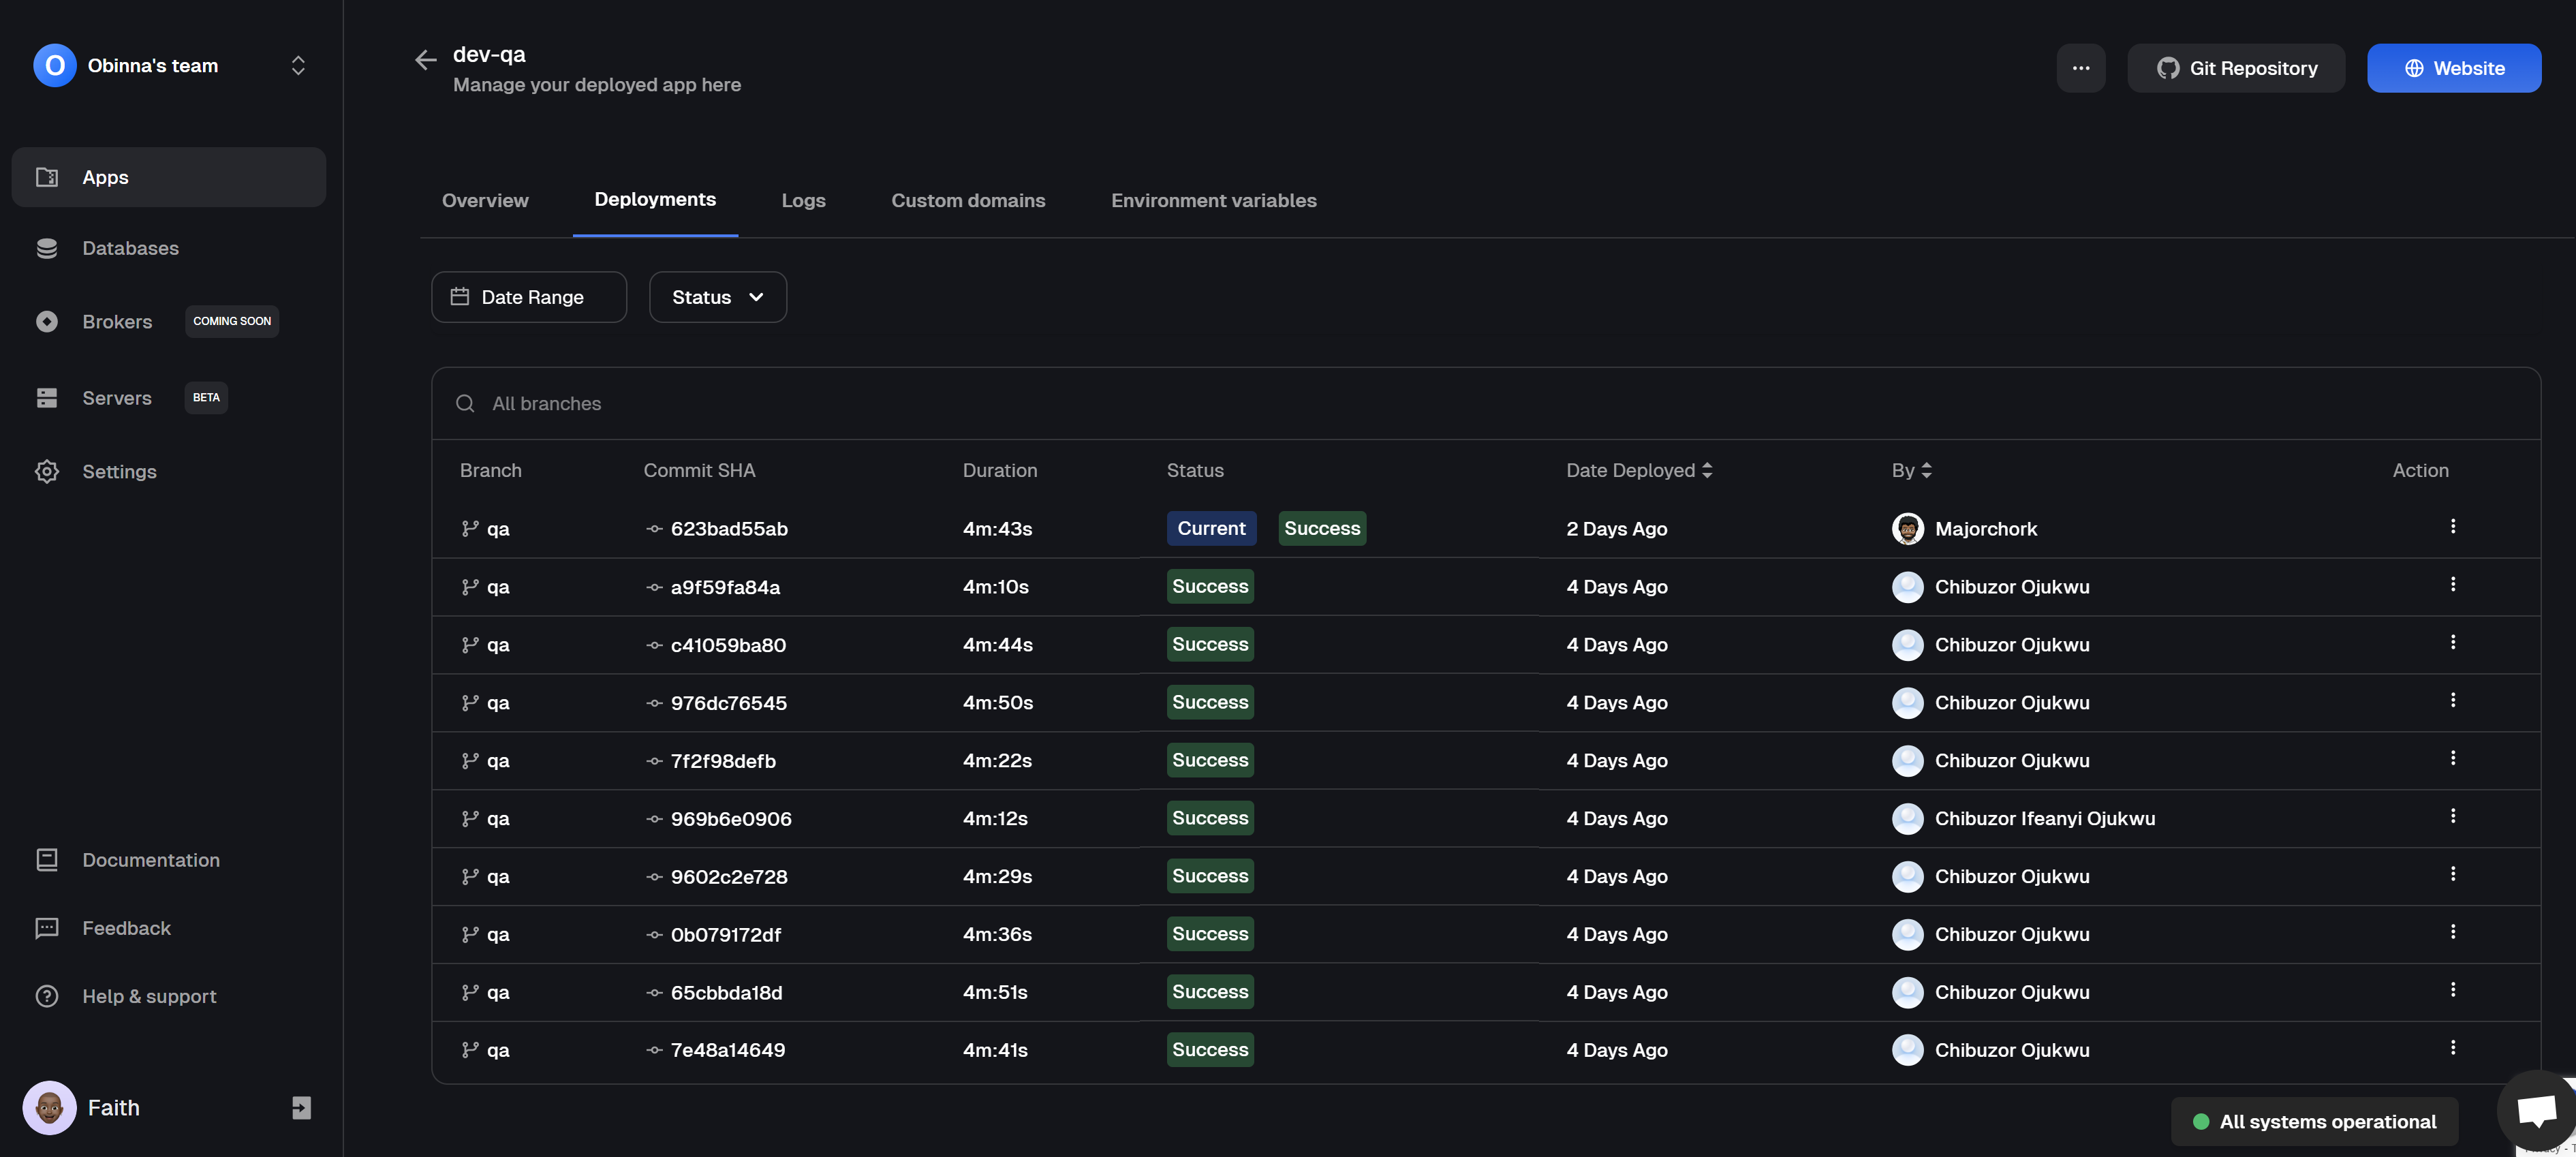Switch to Environment variables tab
The width and height of the screenshot is (2576, 1157).
pos(1213,201)
